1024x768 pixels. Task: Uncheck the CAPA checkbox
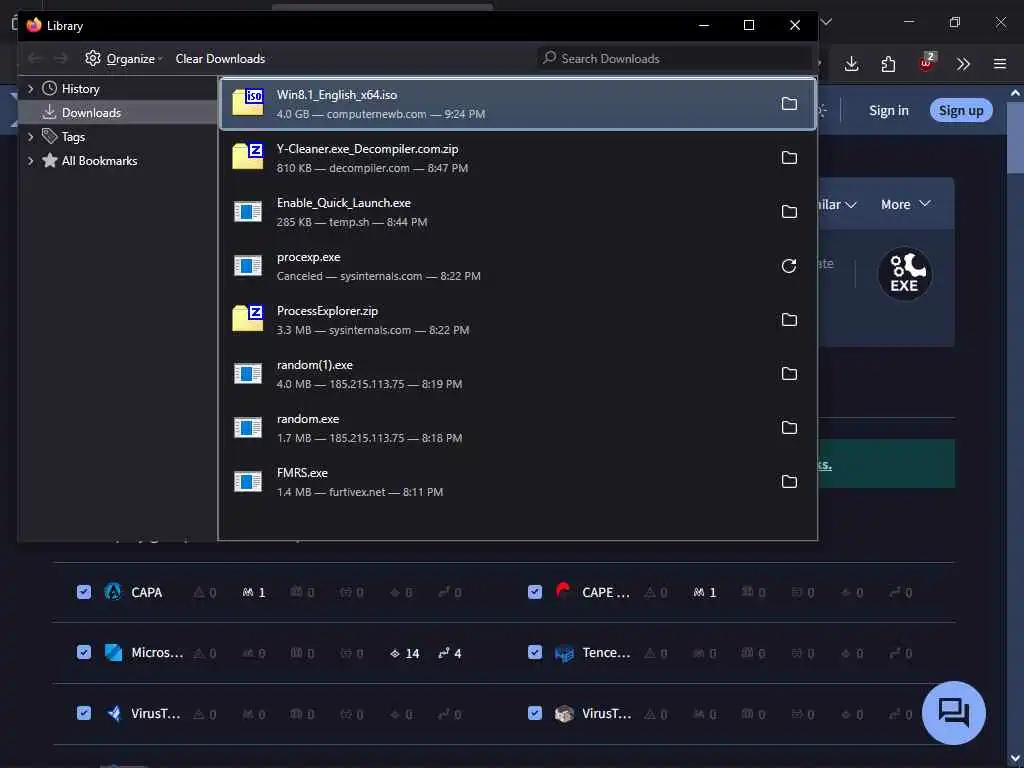pyautogui.click(x=84, y=592)
